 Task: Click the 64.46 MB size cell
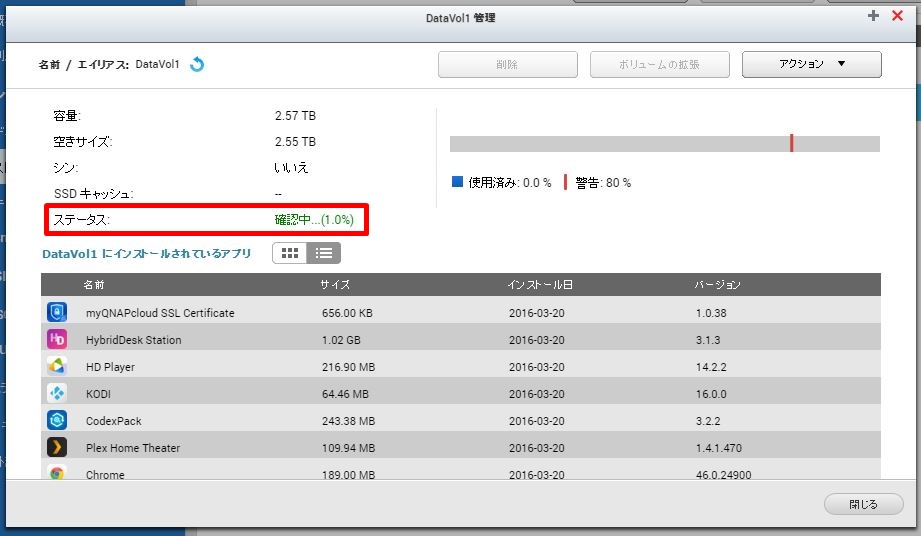345,394
